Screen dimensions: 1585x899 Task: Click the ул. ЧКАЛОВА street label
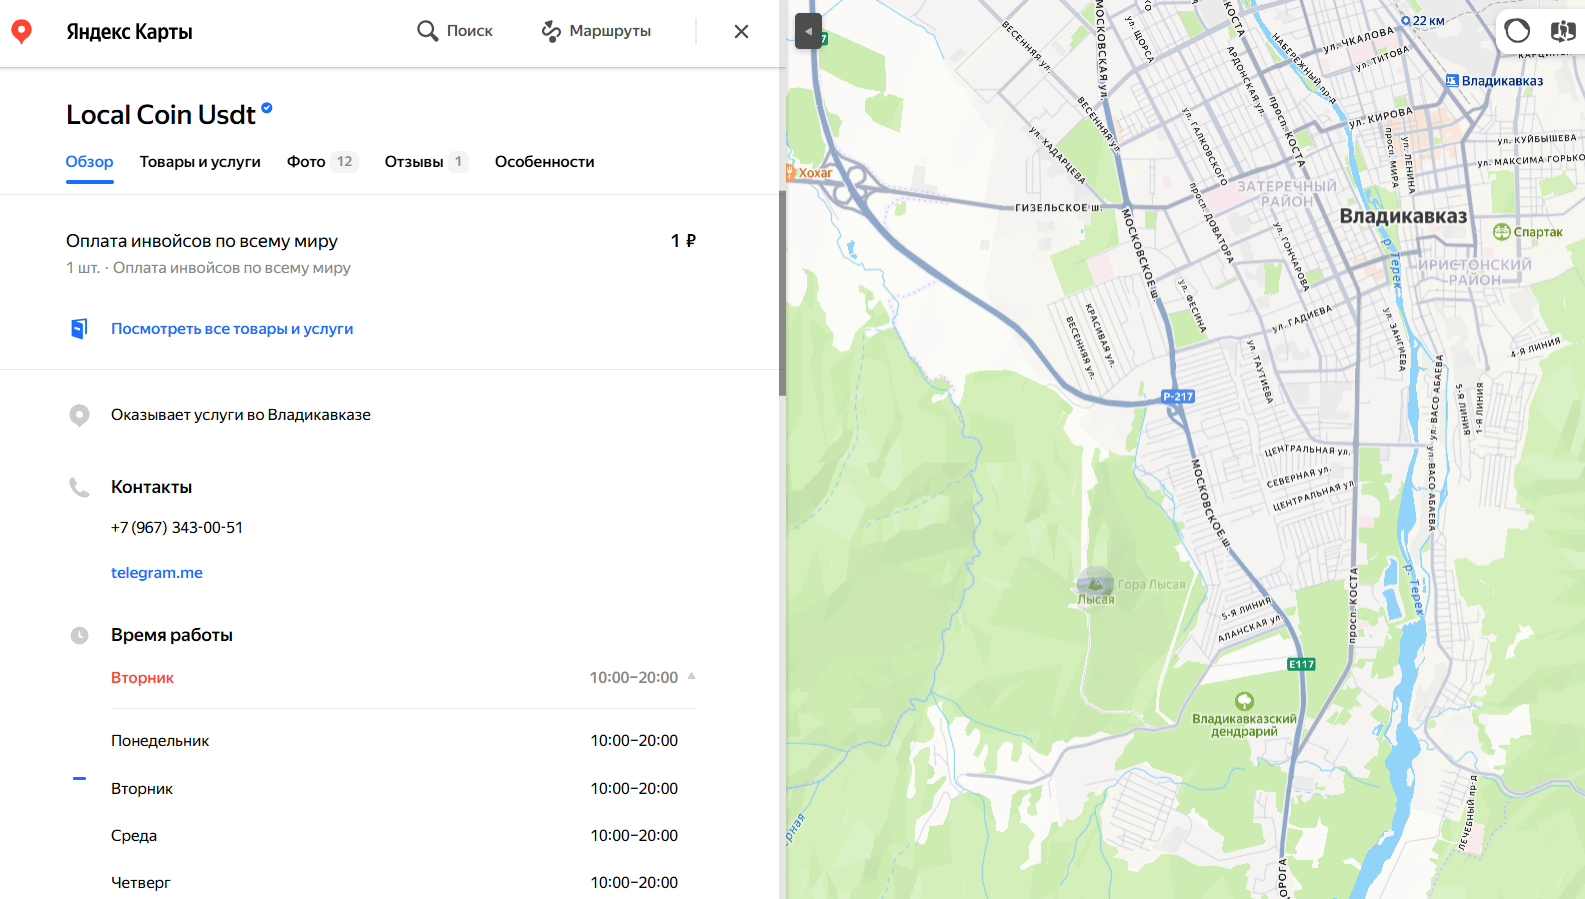coord(1358,41)
